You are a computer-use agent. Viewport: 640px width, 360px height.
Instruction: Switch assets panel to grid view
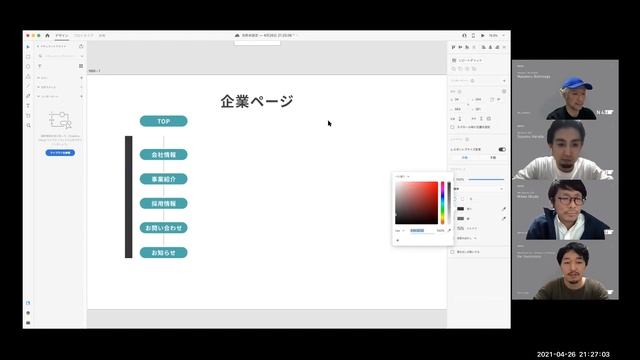point(81,66)
